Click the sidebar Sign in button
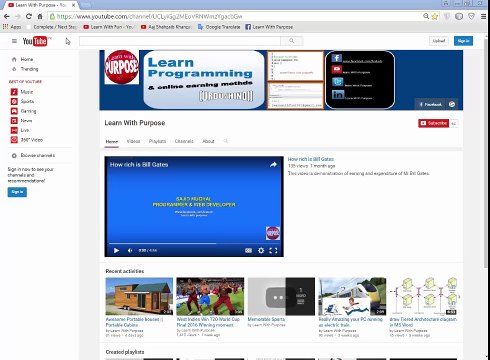Screen dimensions: 490x360 17,192
